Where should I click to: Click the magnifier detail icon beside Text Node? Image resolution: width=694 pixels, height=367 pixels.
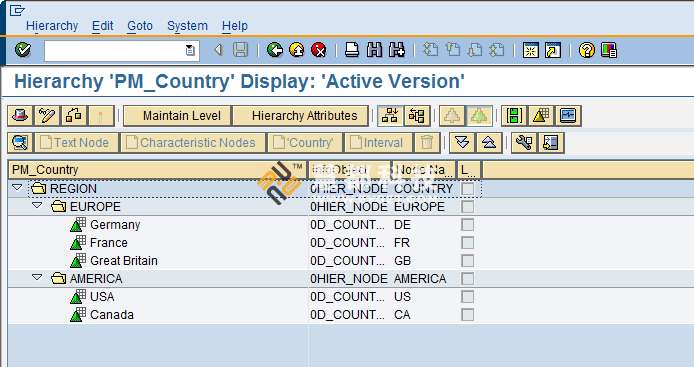pyautogui.click(x=20, y=143)
